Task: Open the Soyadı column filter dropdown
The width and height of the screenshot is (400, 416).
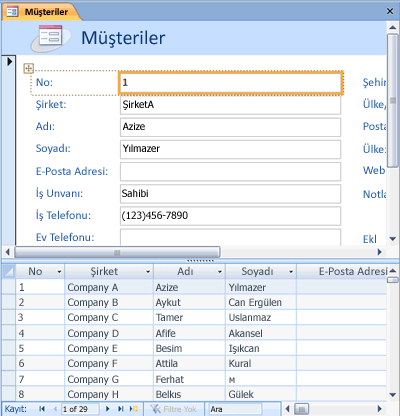Action: click(291, 272)
